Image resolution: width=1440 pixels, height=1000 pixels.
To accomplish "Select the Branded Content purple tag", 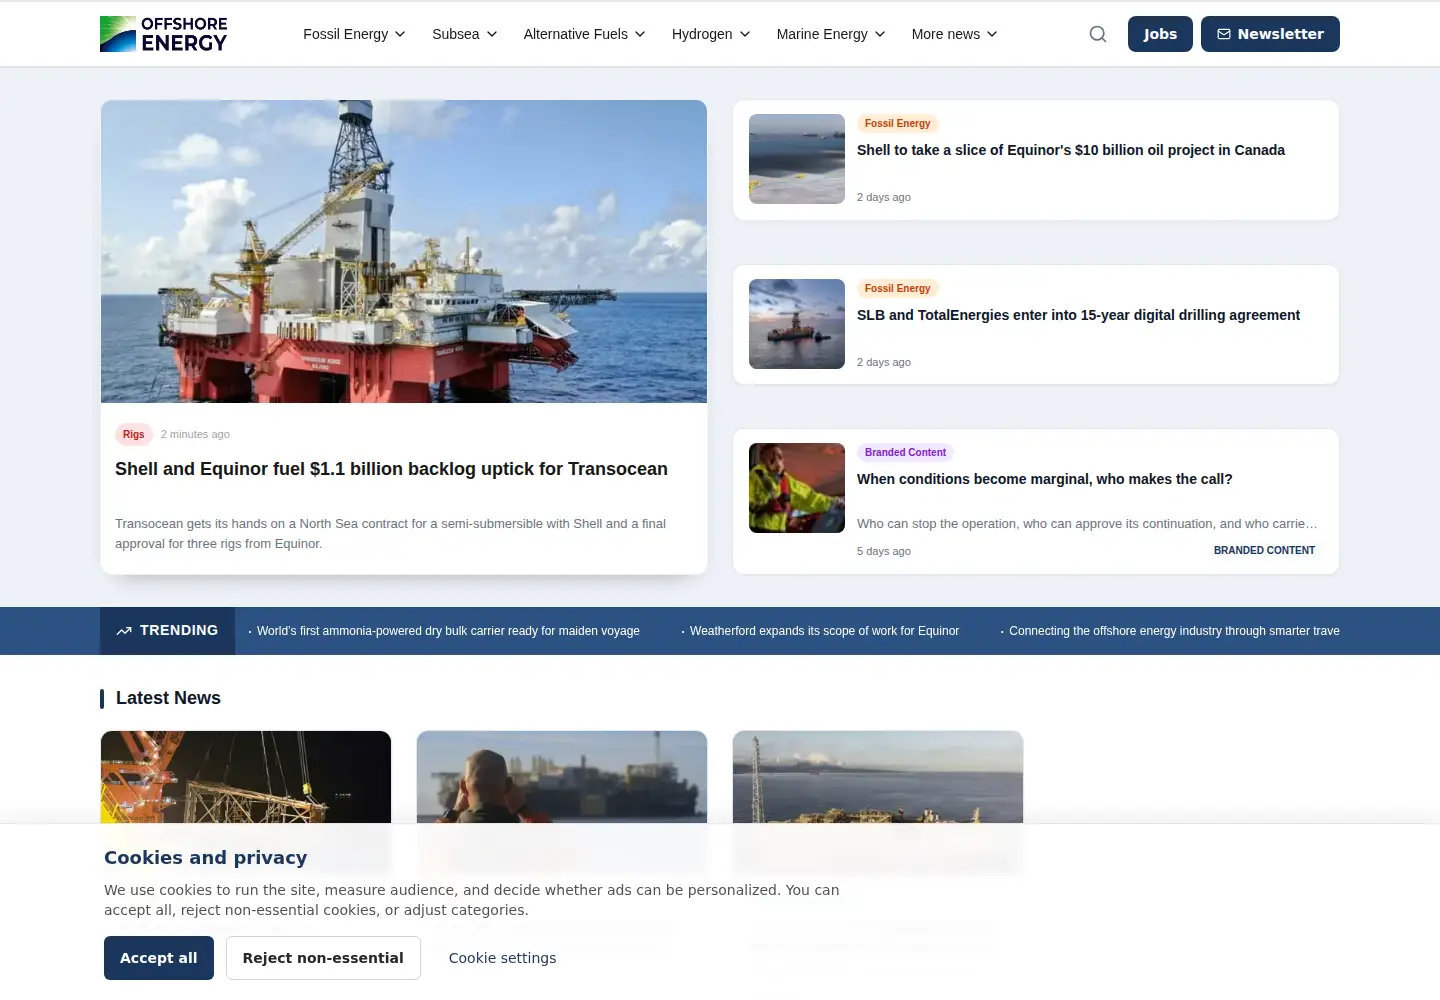I will 905,452.
